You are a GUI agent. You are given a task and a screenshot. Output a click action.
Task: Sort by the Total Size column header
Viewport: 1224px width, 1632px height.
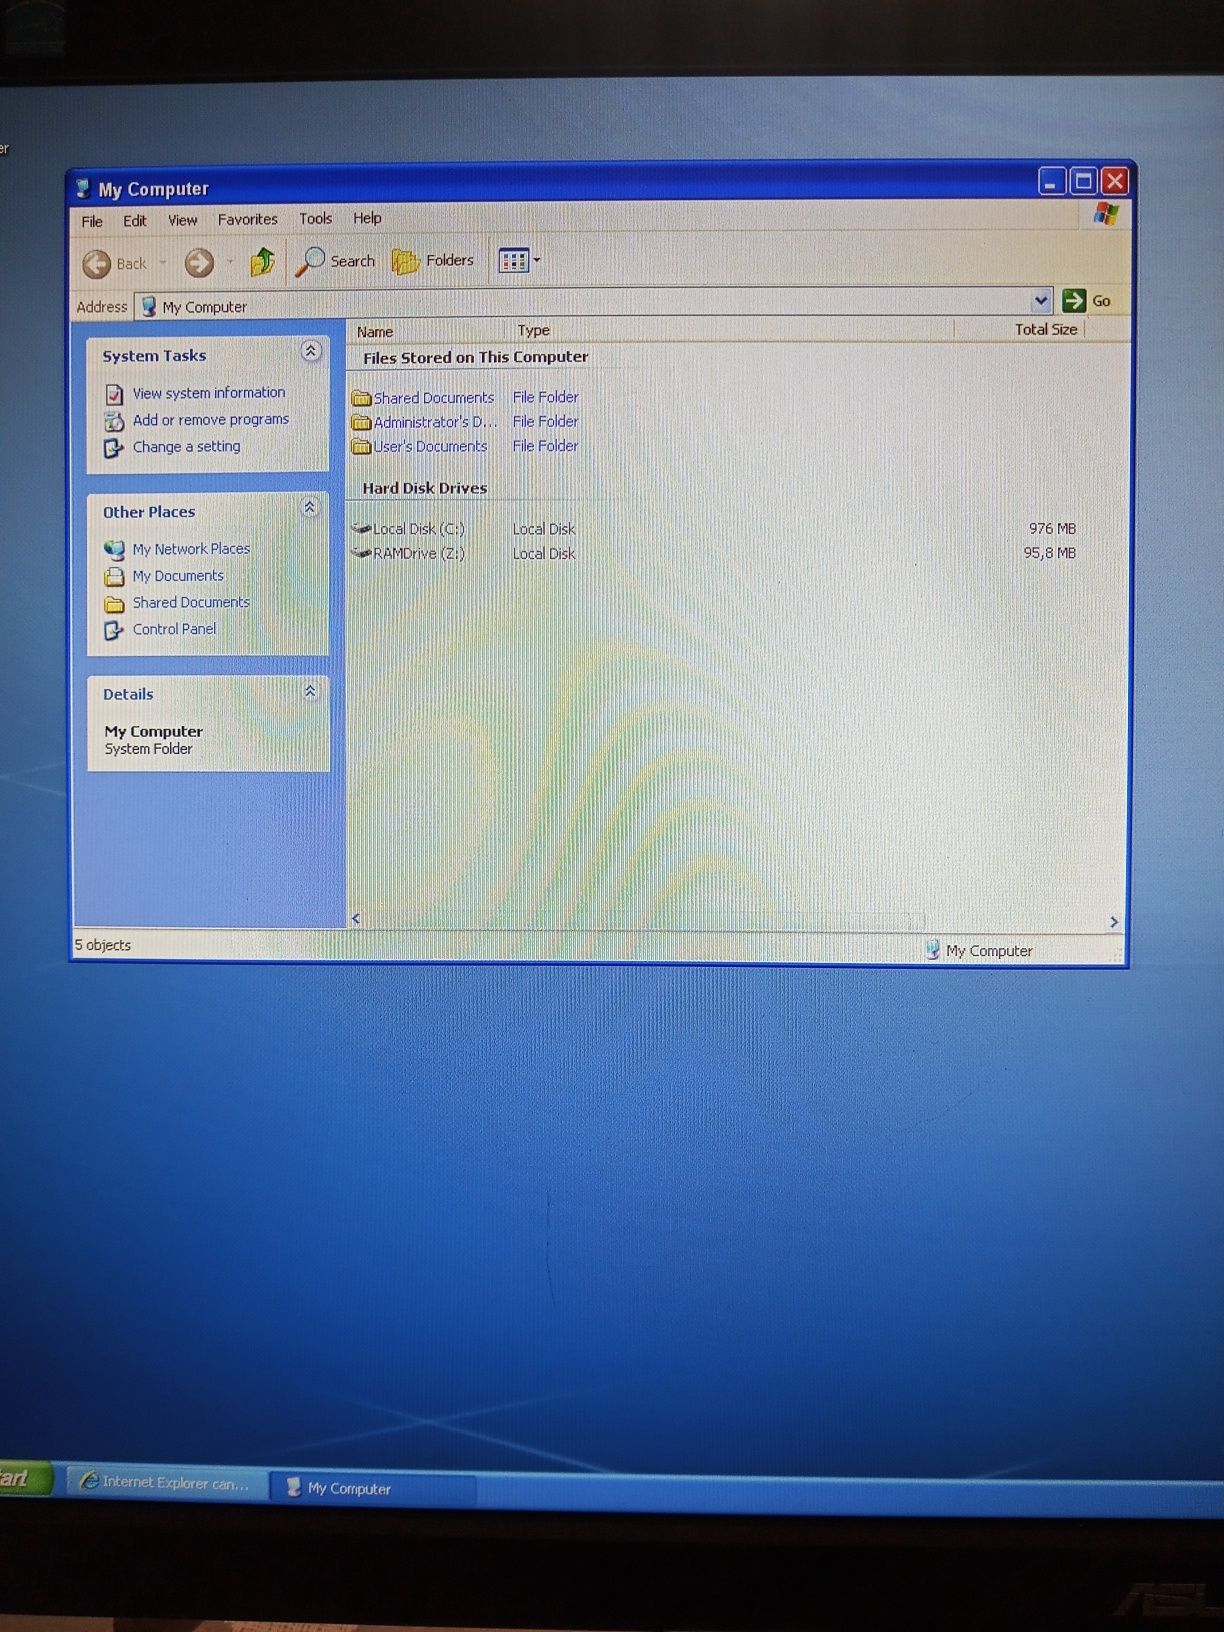[1019, 329]
